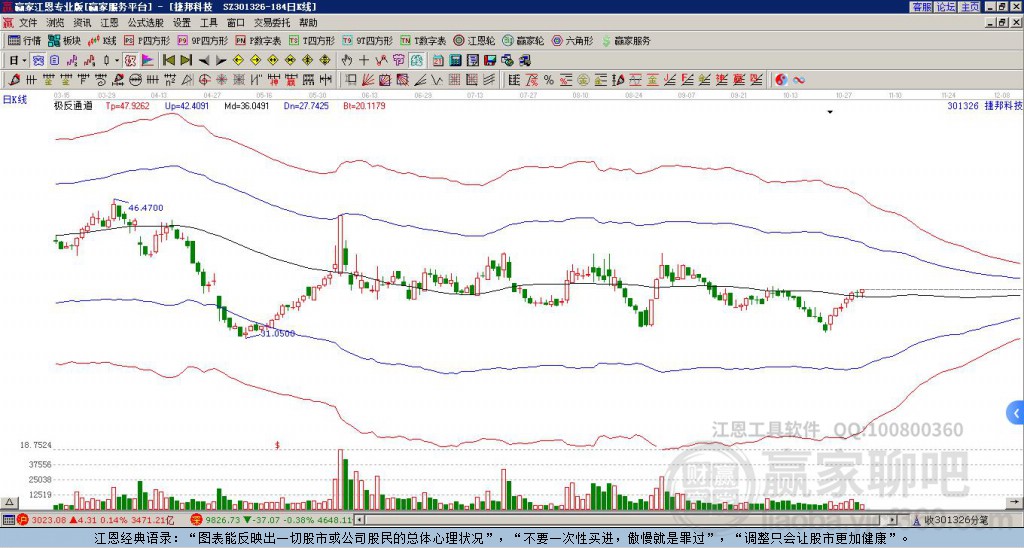Click the 46.4700 high price label
Image resolution: width=1024 pixels, height=548 pixels.
click(x=146, y=208)
